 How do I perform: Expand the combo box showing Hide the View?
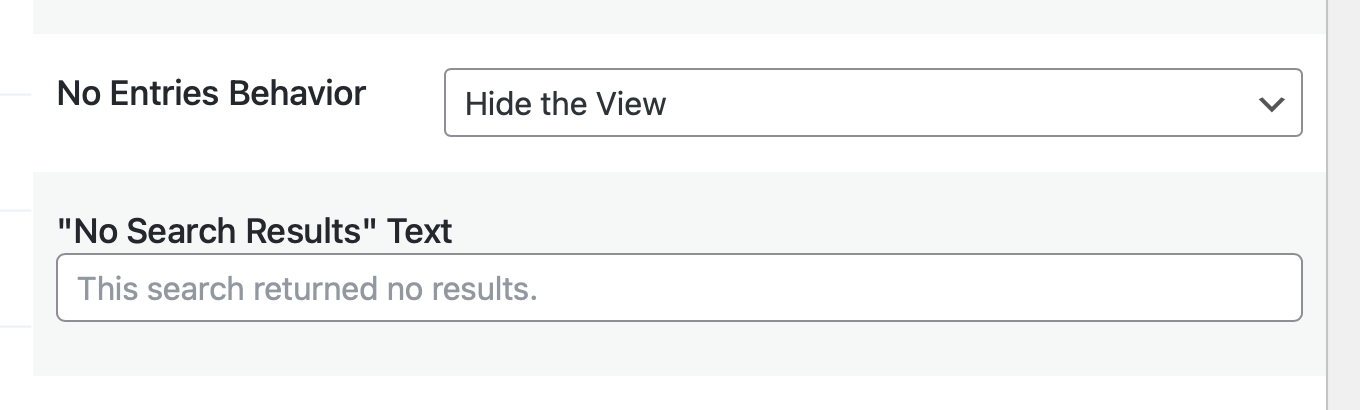click(872, 103)
